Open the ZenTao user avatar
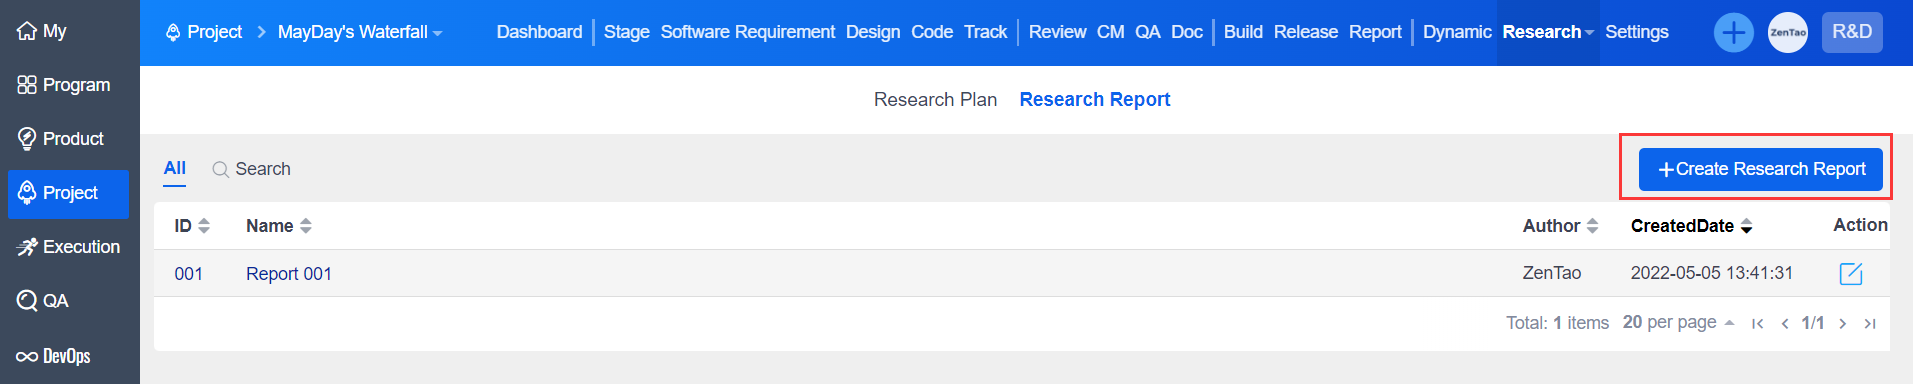The image size is (1913, 384). coord(1788,32)
